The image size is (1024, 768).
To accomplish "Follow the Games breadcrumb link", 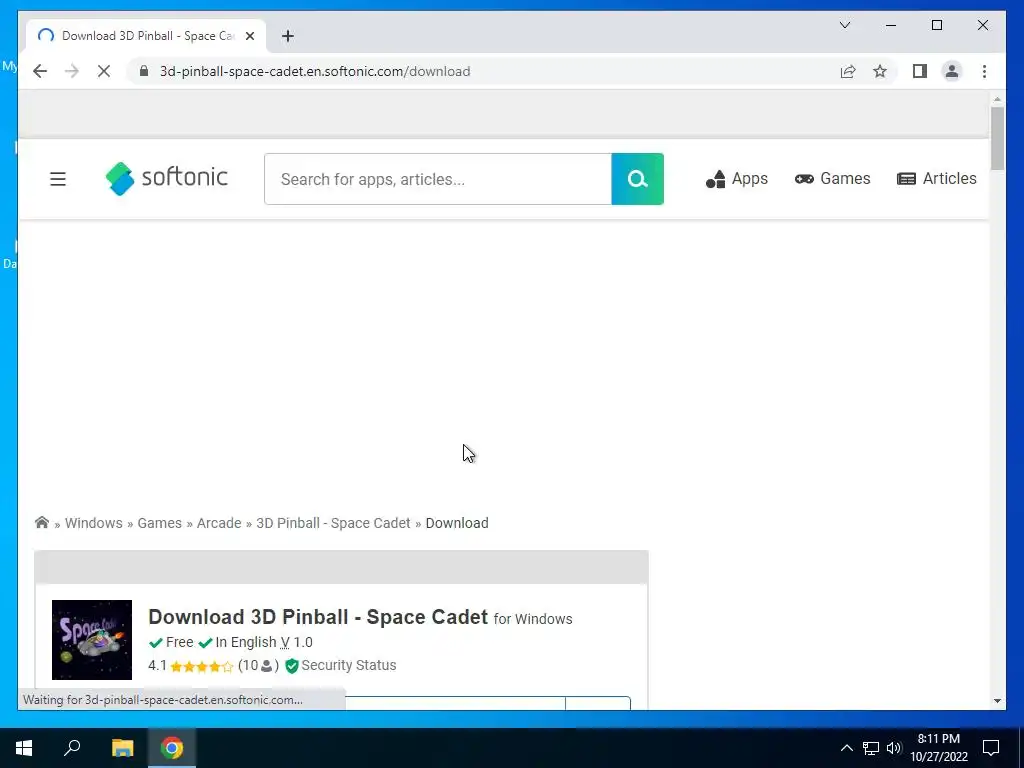I will click(x=159, y=523).
